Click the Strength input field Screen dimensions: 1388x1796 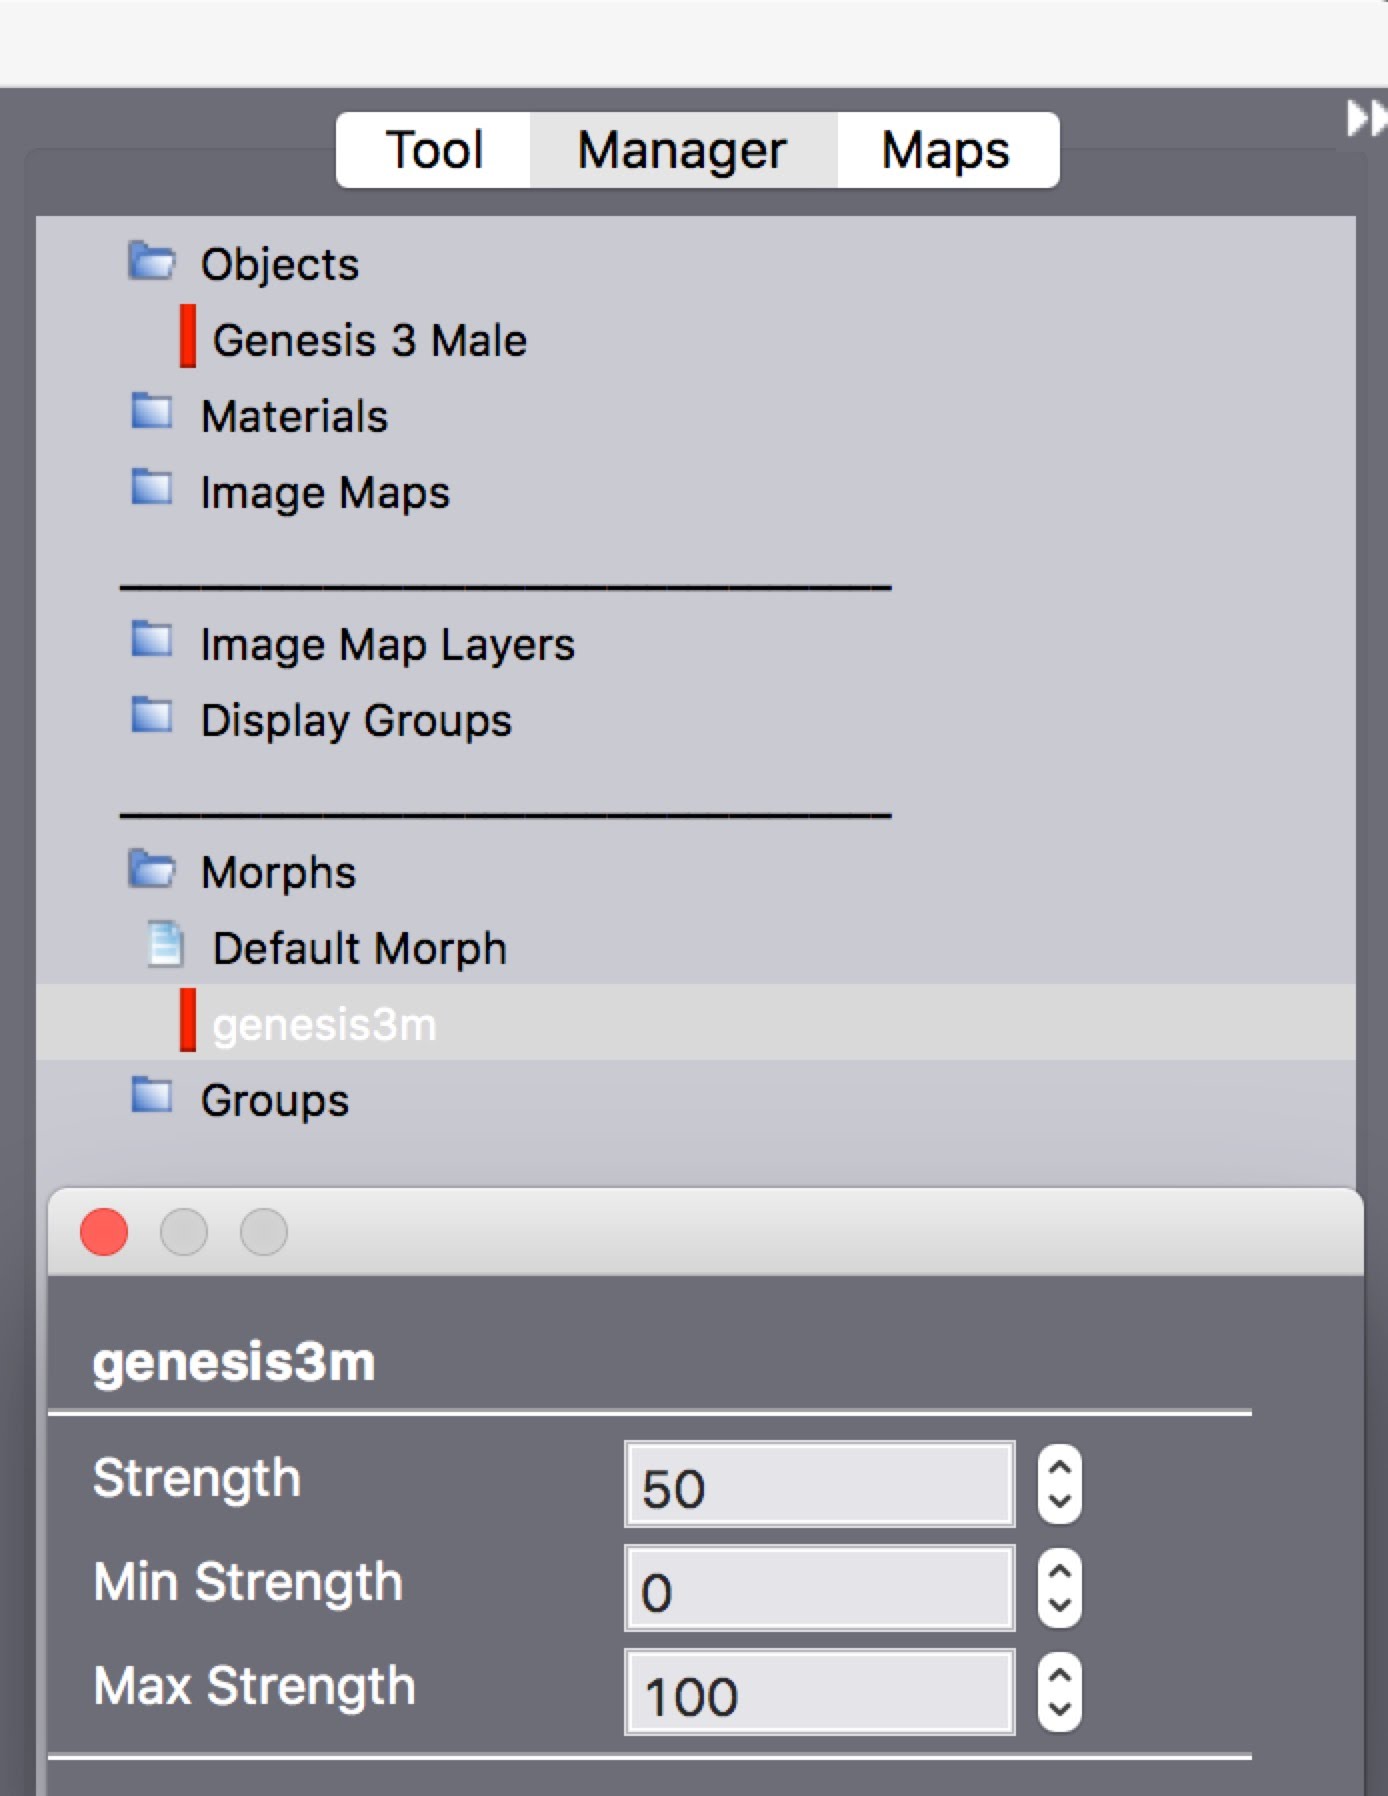point(819,1485)
